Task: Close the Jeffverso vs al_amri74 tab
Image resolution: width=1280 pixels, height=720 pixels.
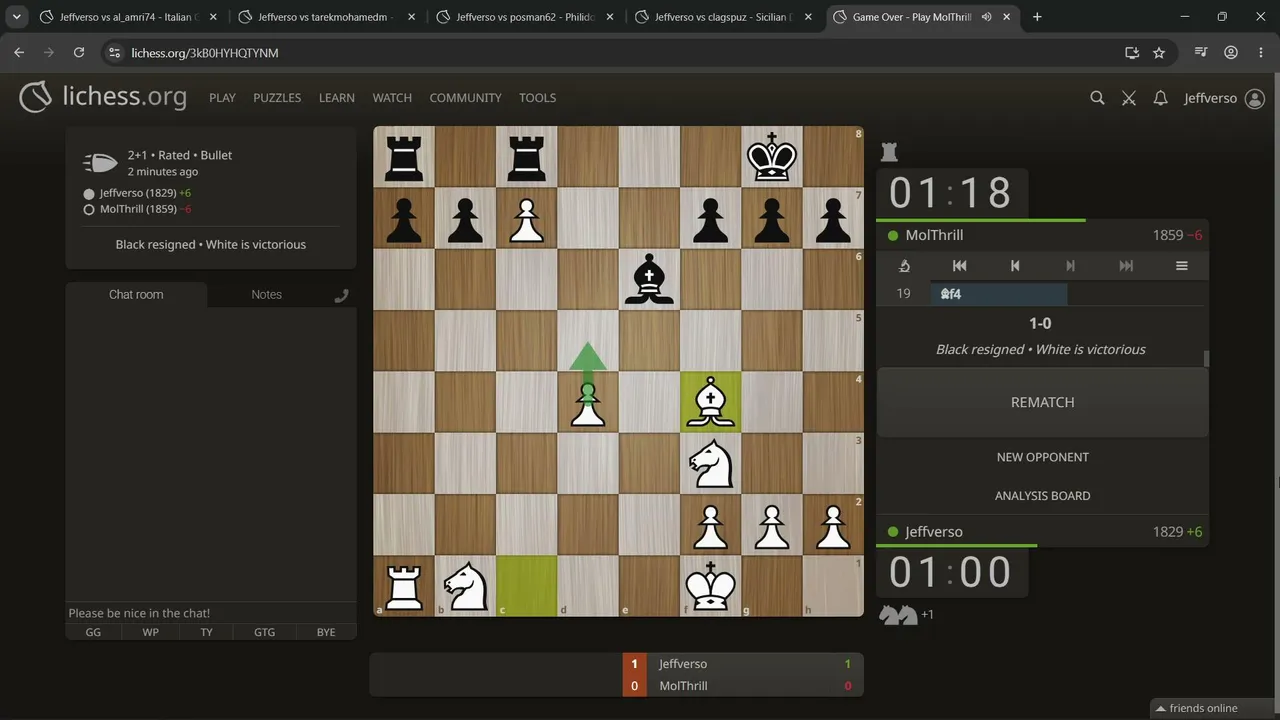Action: click(x=213, y=17)
